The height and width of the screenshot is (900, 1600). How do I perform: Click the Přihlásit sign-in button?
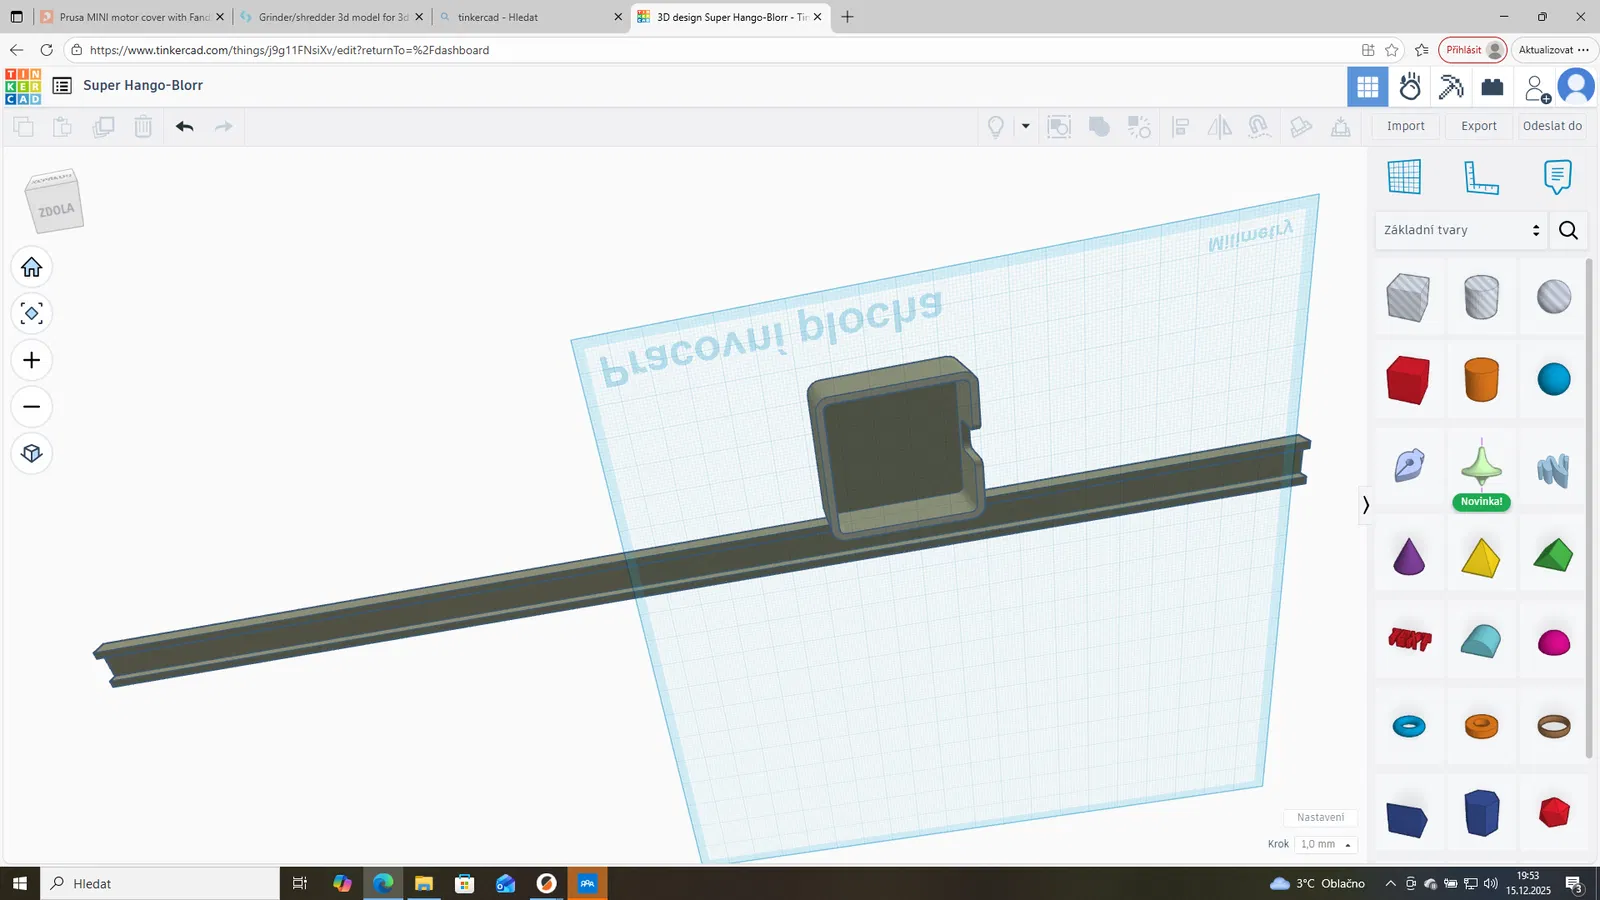pyautogui.click(x=1472, y=50)
